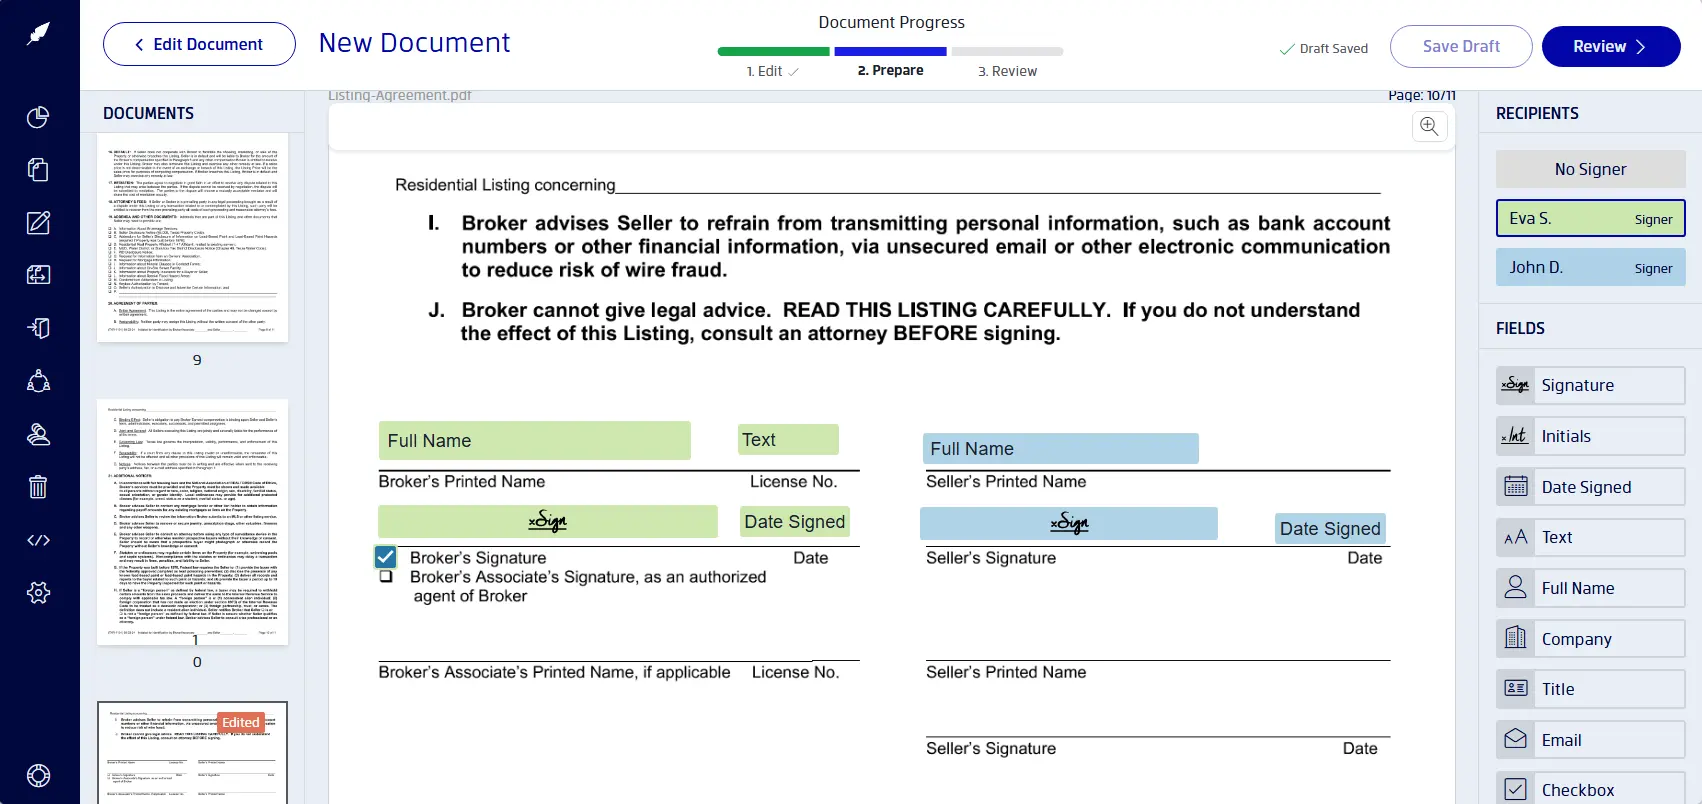
Task: Open the settings gear sidebar icon
Action: (38, 593)
